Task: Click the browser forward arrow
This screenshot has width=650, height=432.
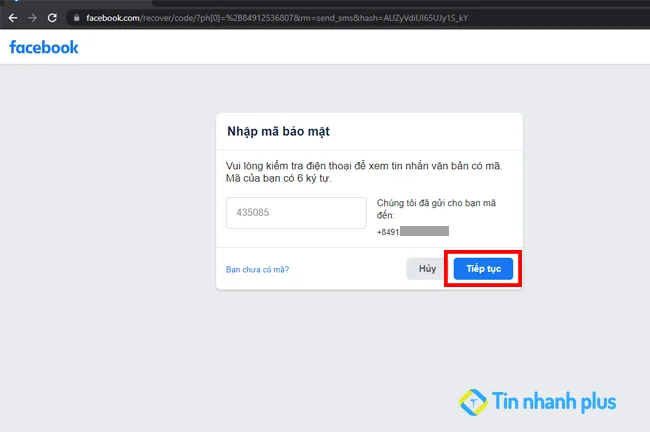Action: click(32, 18)
